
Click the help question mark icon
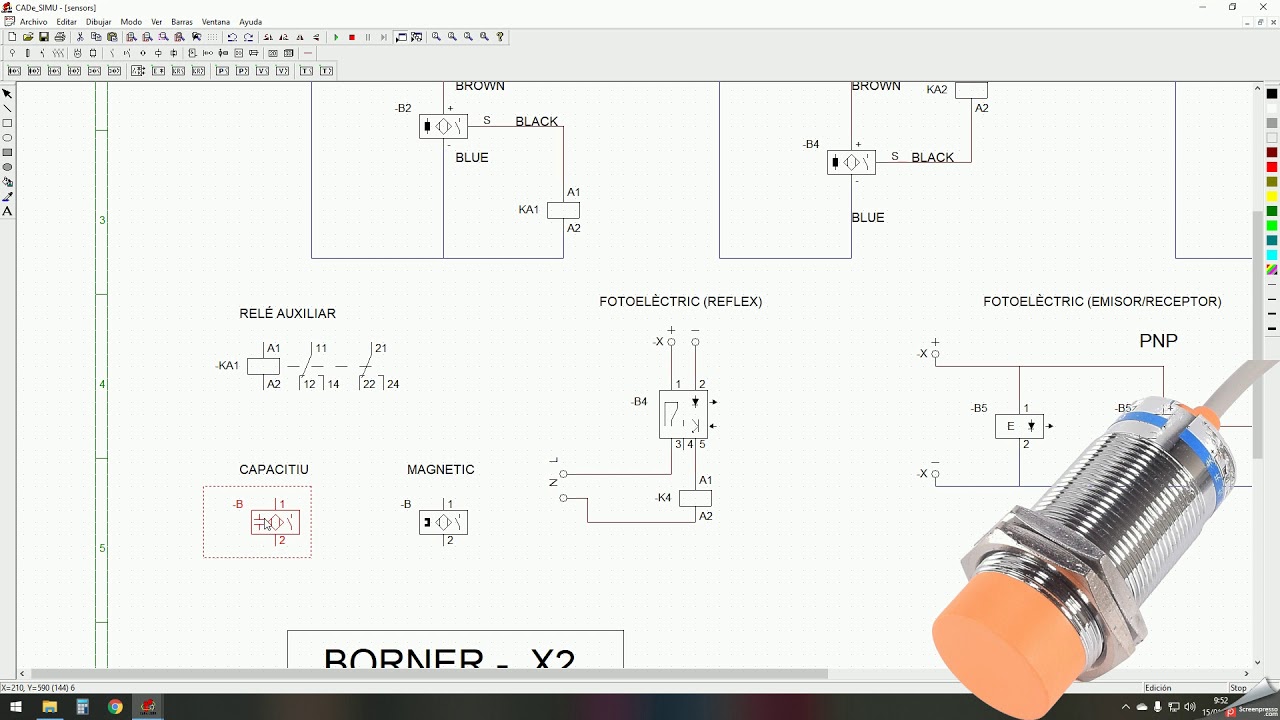point(500,37)
